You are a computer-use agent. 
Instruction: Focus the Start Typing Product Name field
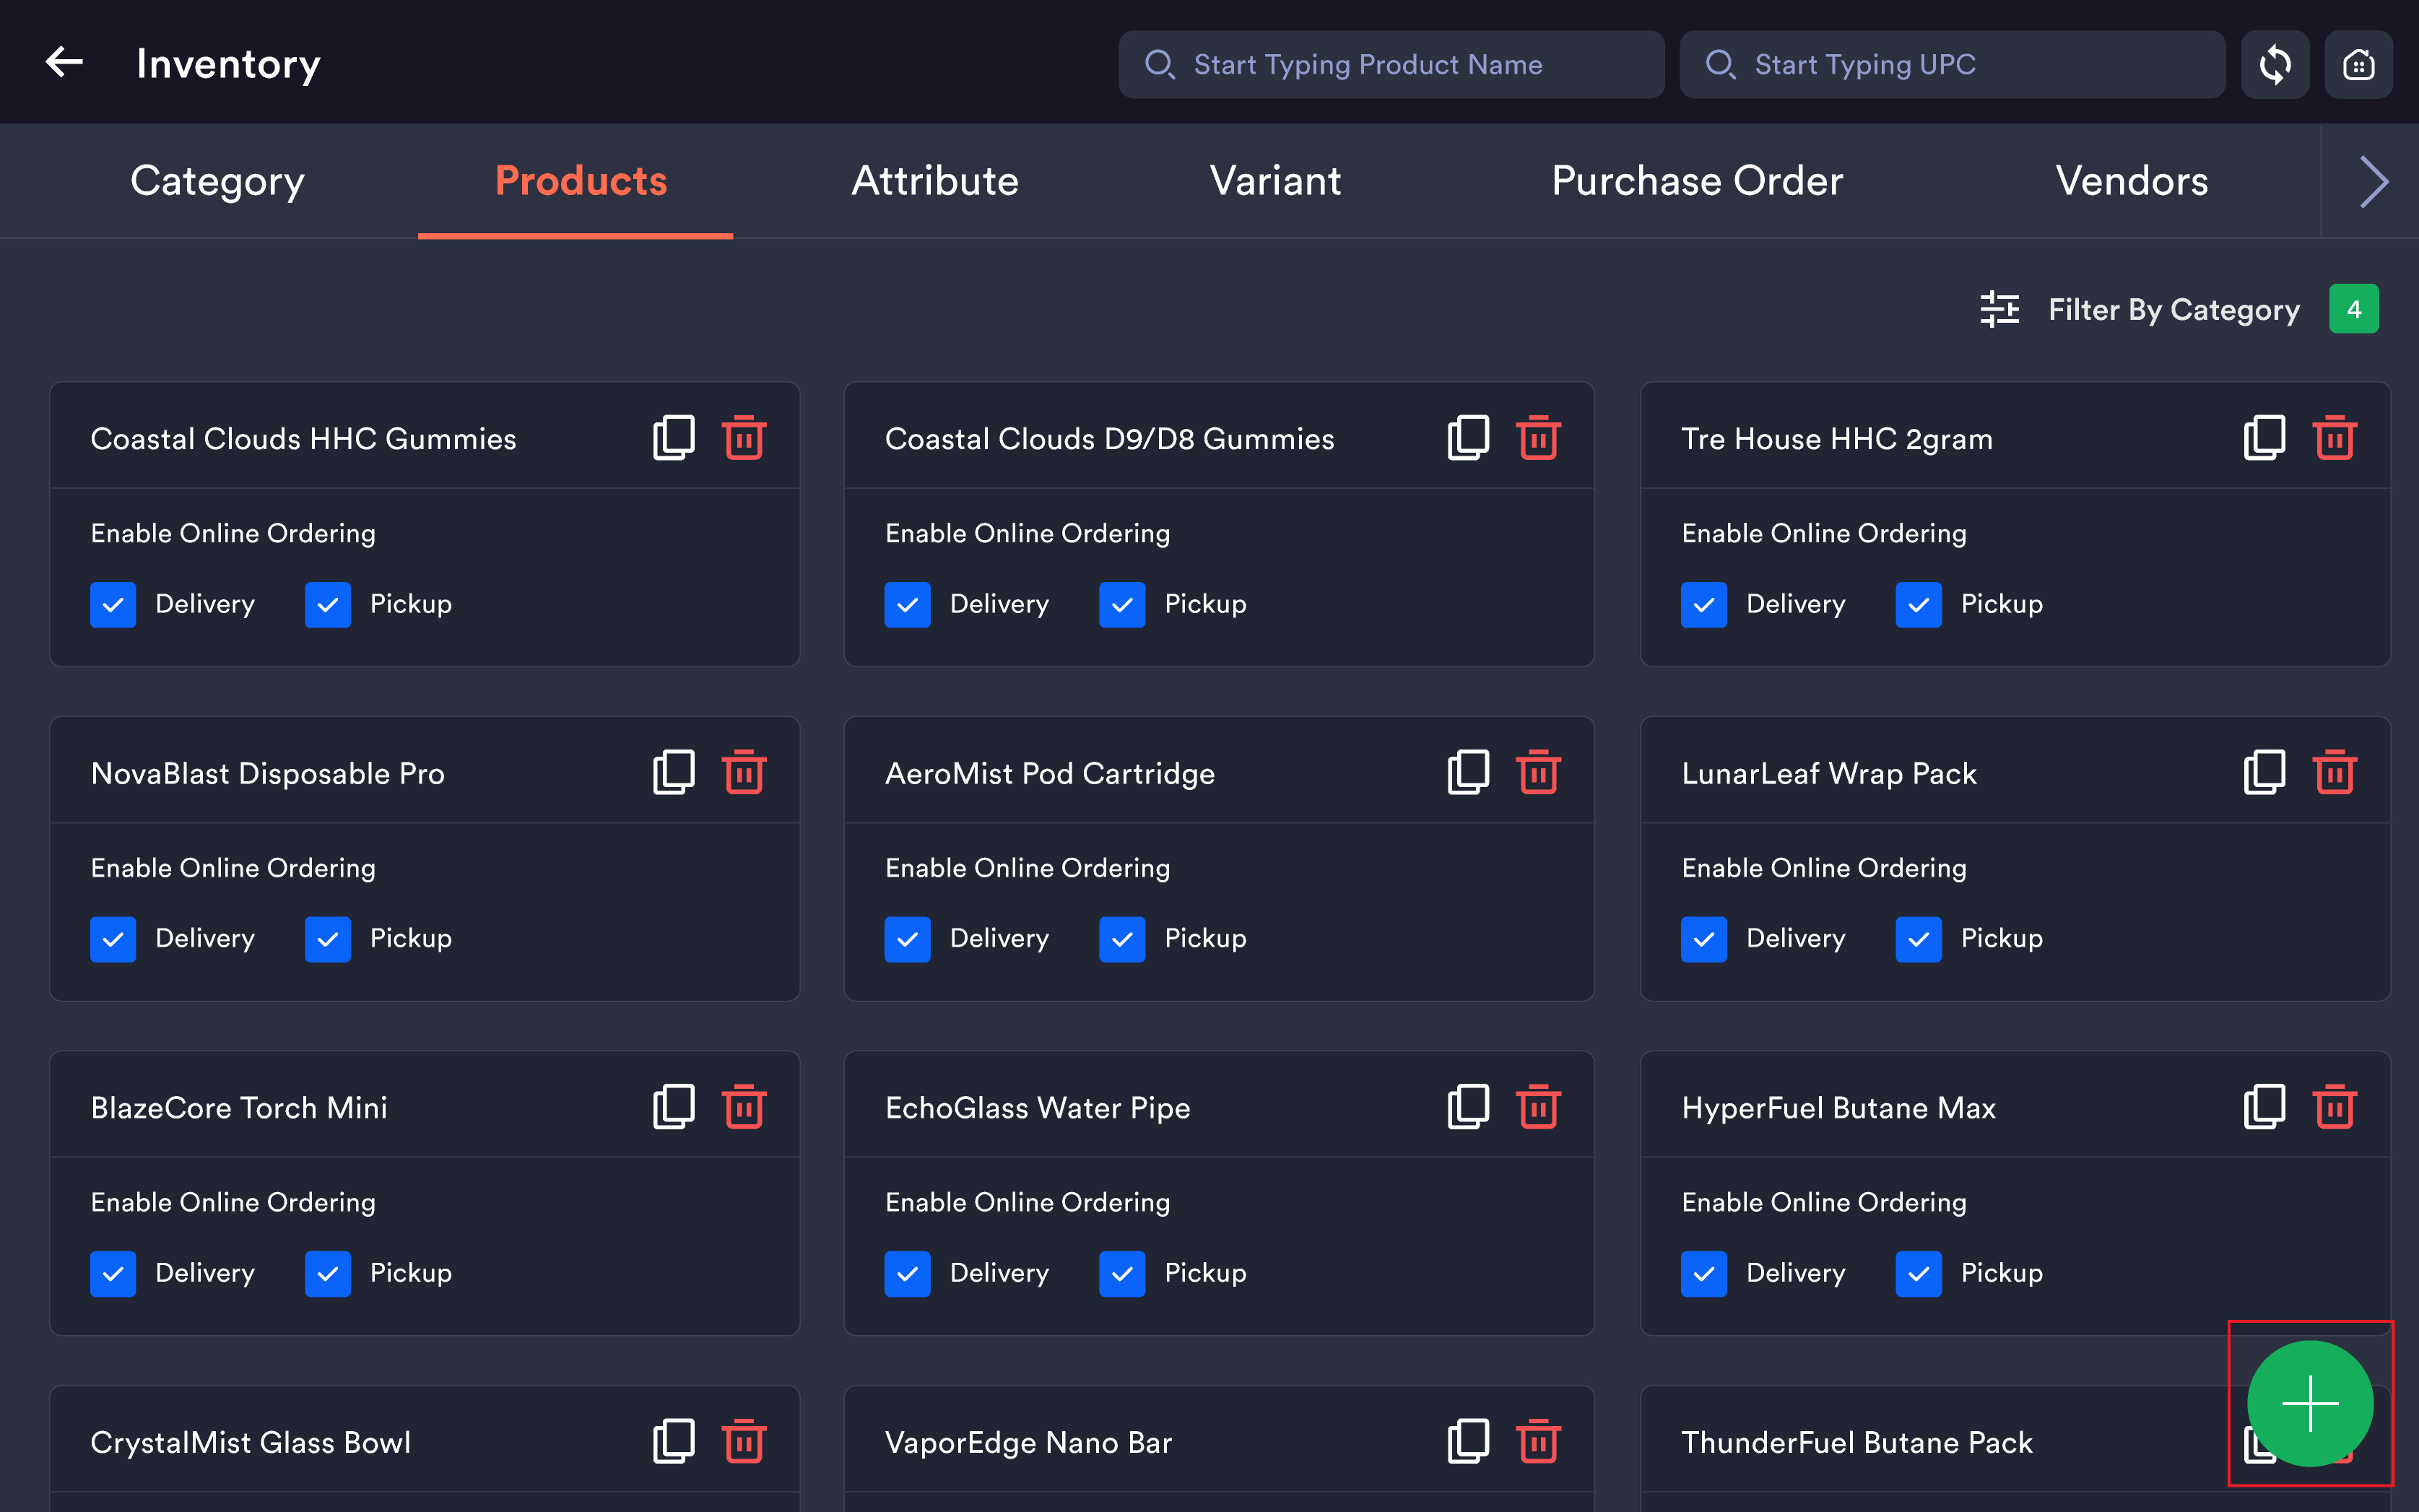point(1391,64)
